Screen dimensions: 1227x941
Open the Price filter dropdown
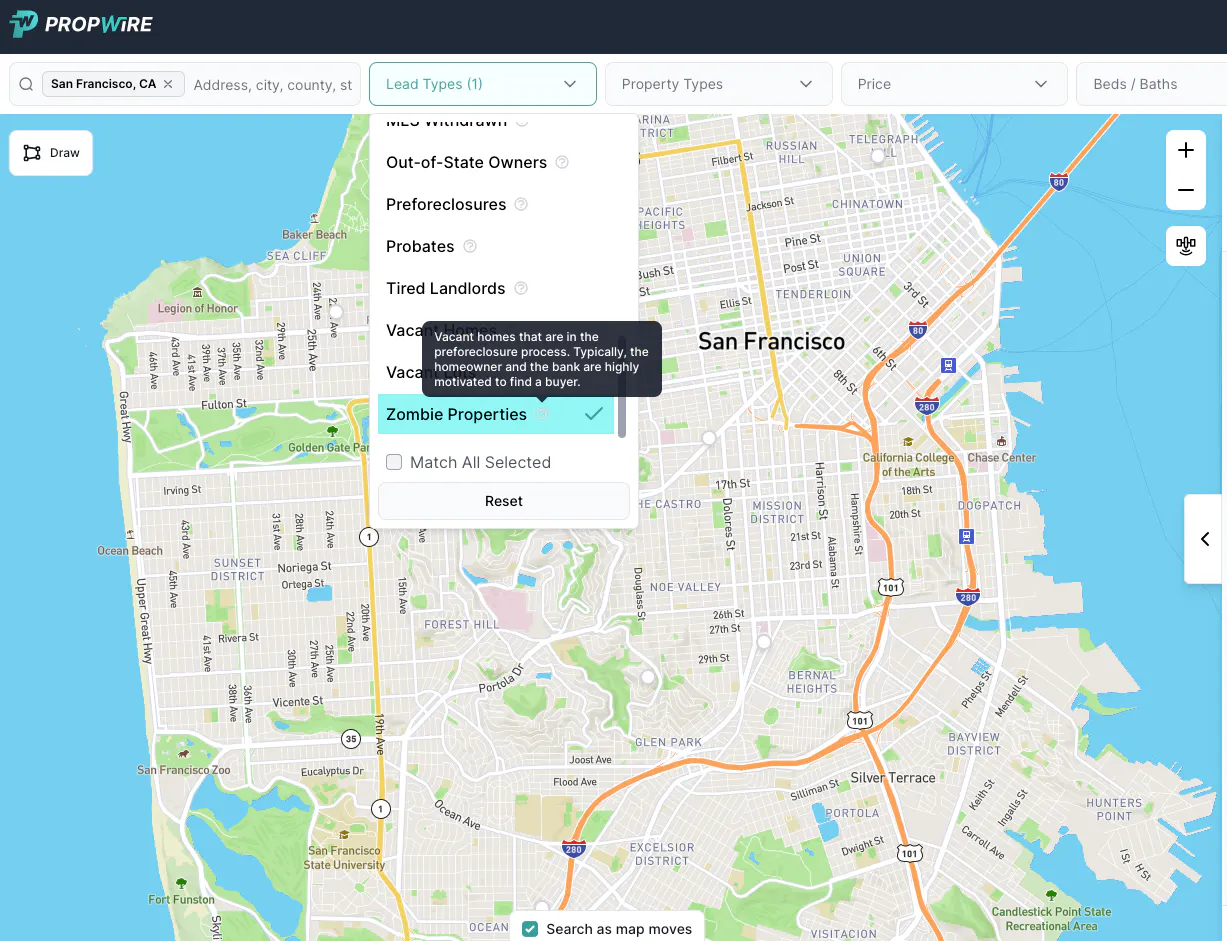pos(953,84)
